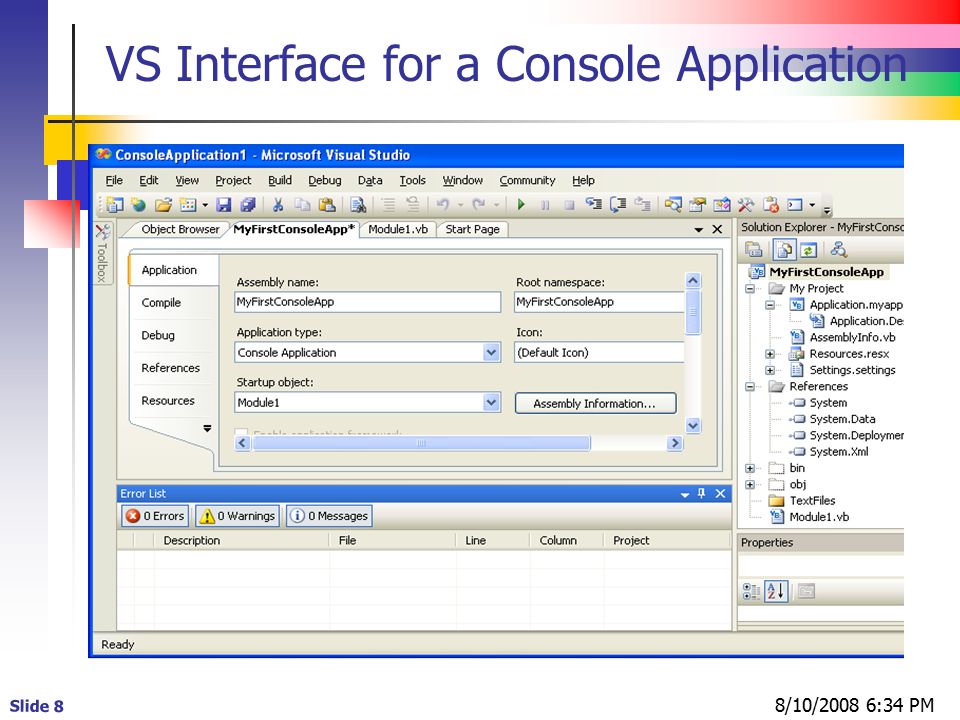Toggle the 0 Errors filter button

pyautogui.click(x=156, y=516)
